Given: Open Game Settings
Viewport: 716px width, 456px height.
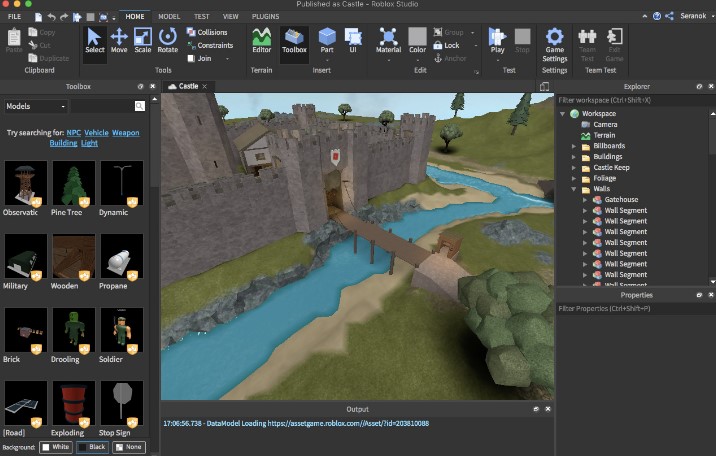Looking at the screenshot, I should click(x=554, y=45).
